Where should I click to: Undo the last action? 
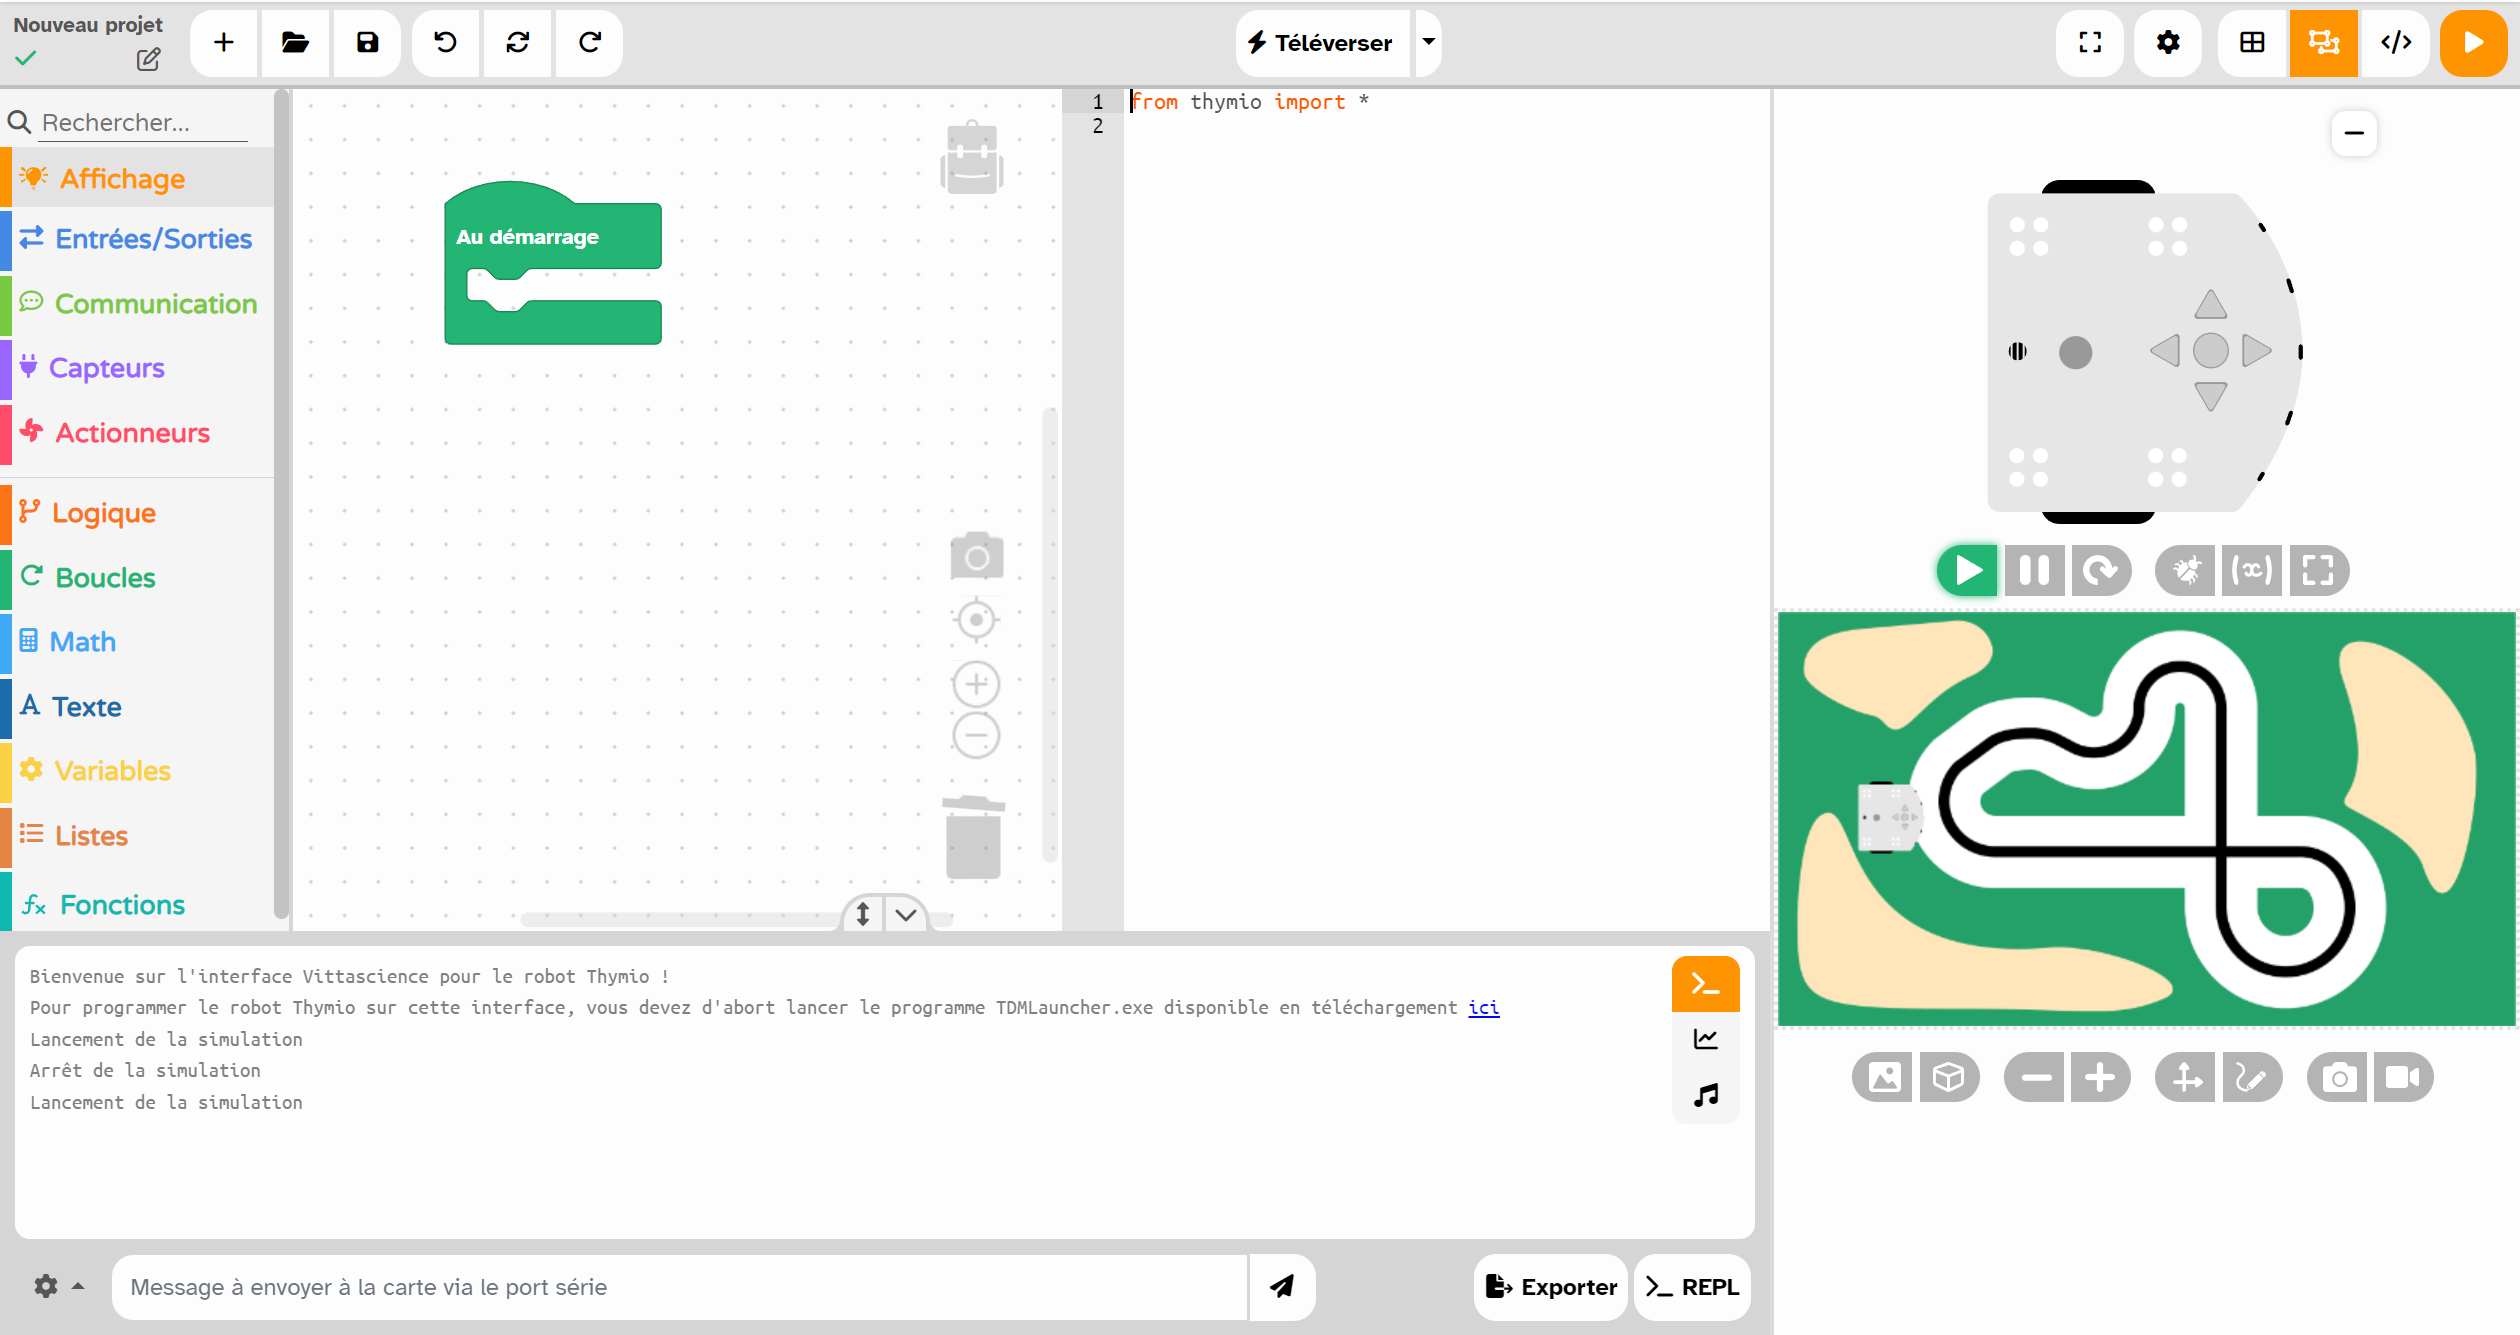[x=446, y=42]
